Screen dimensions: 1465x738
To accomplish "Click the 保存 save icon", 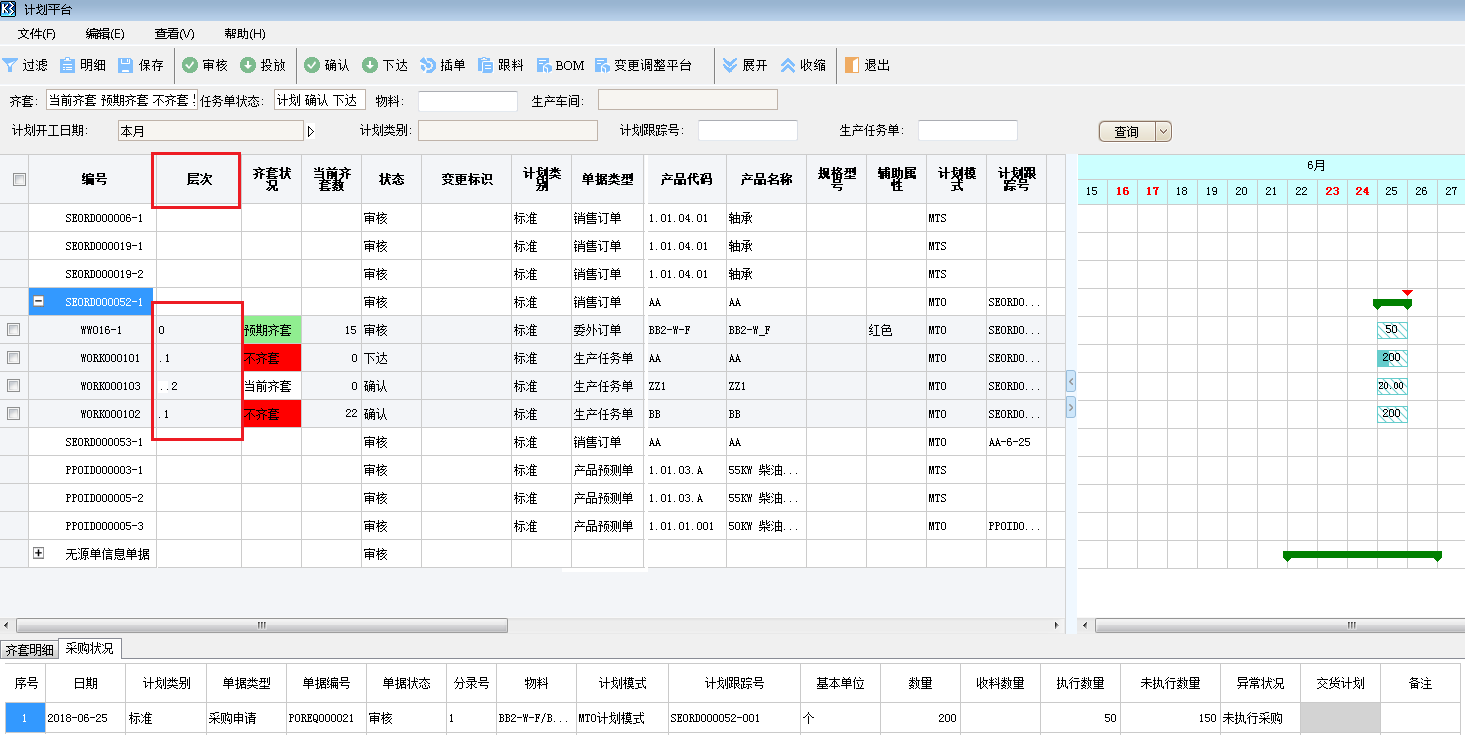I will 125,65.
